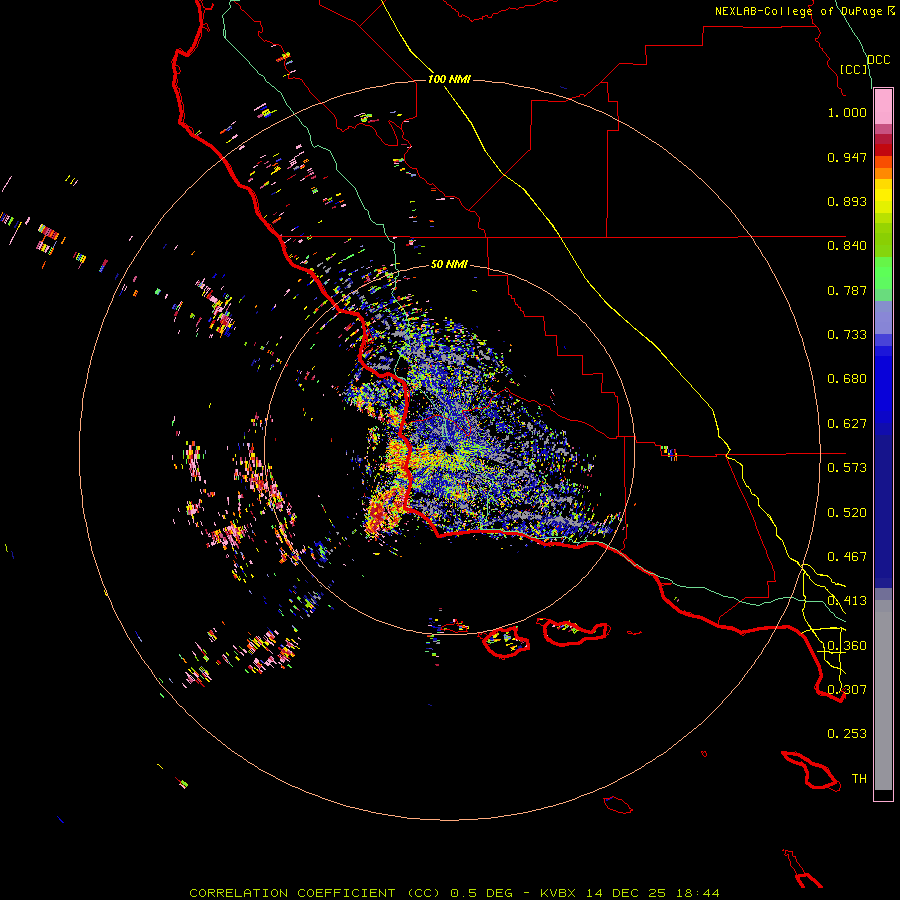
Task: Click the 0.840 scale value
Action: coord(847,246)
